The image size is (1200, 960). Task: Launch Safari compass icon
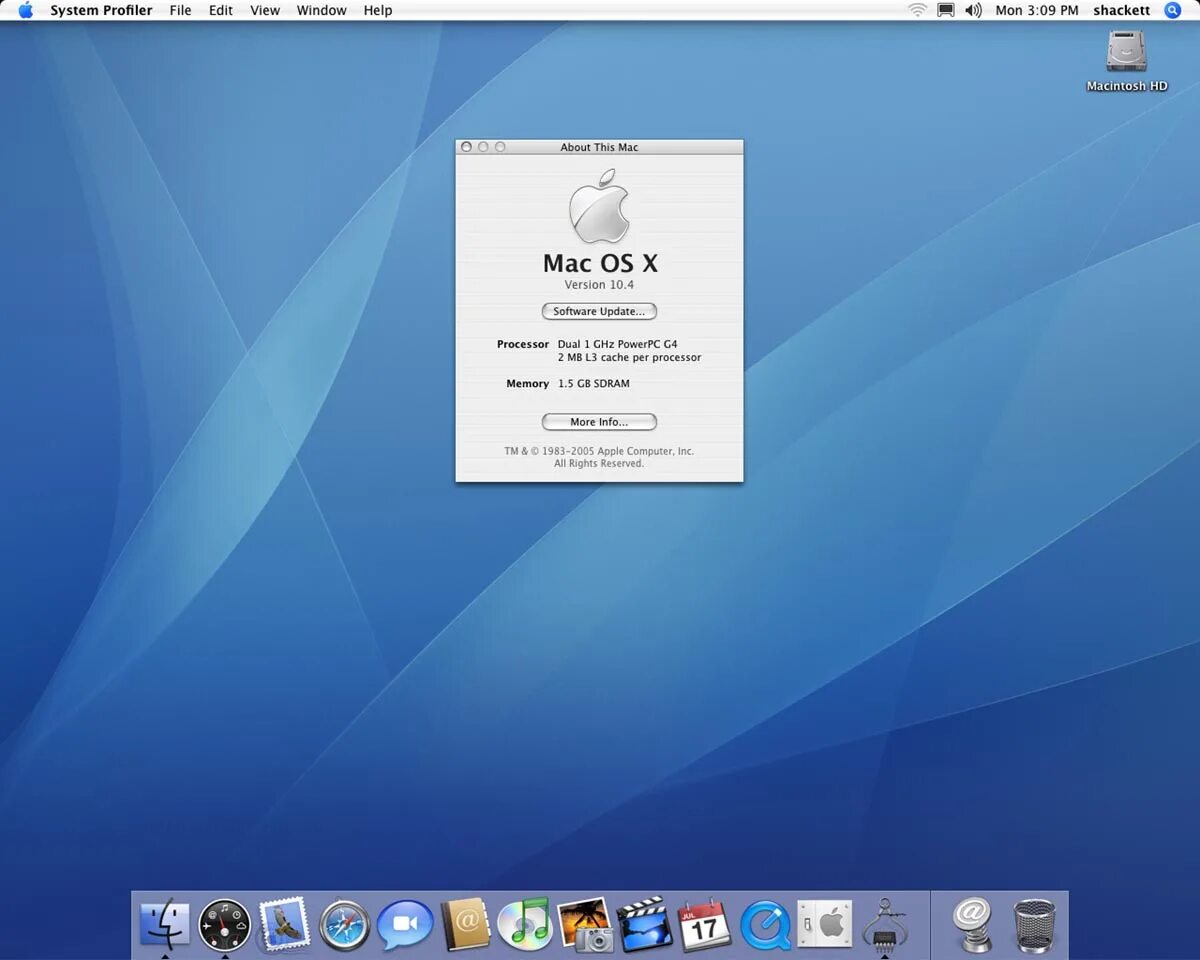[345, 925]
